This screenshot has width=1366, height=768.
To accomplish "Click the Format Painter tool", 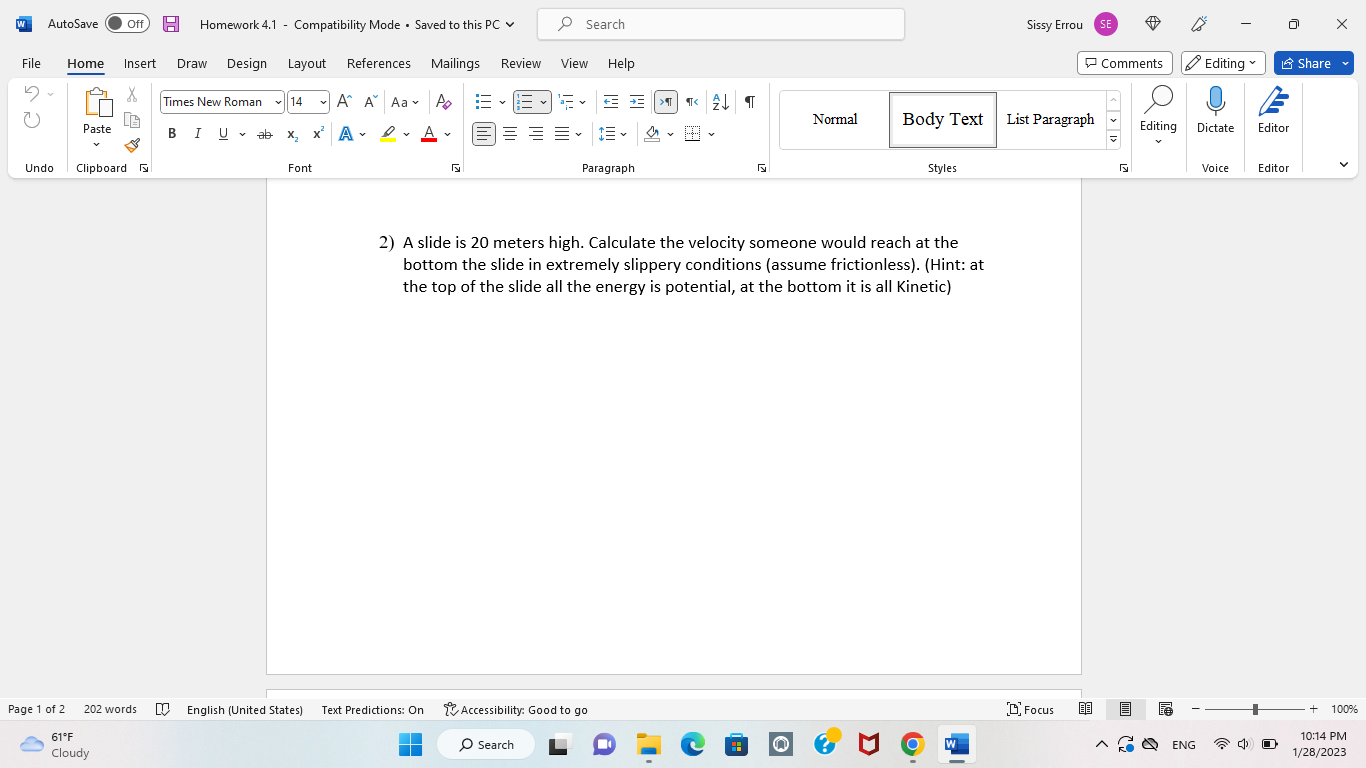I will (131, 145).
